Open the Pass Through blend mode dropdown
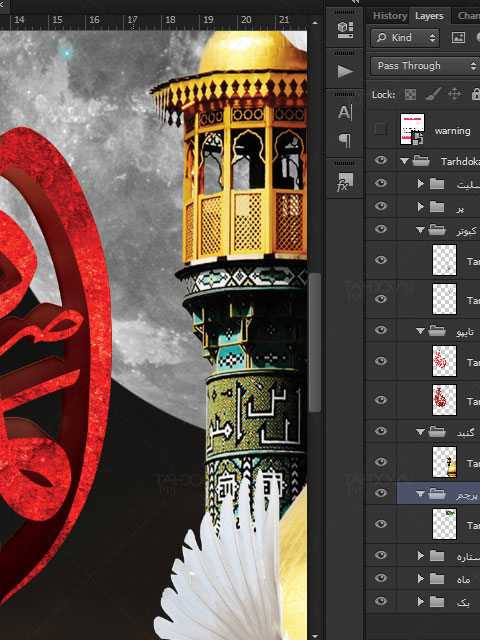 click(x=425, y=66)
